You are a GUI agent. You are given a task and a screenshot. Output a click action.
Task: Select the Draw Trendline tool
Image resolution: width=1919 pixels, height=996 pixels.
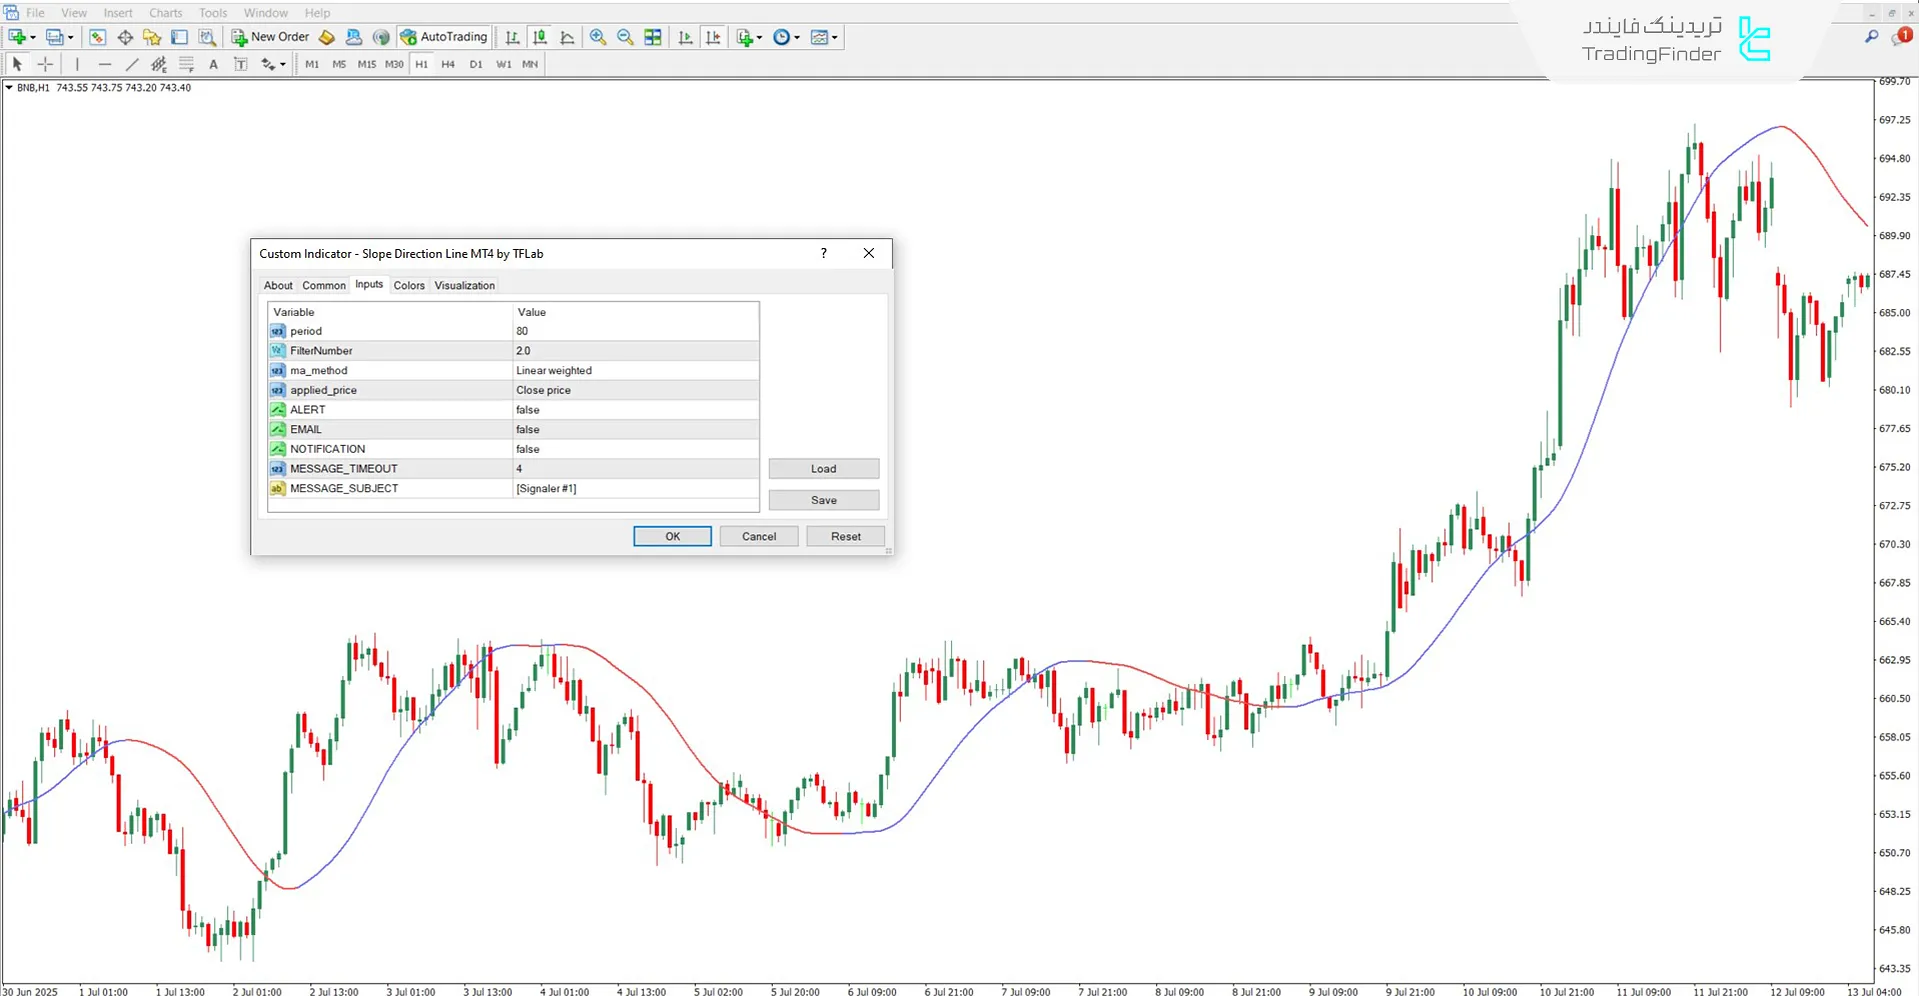pyautogui.click(x=131, y=64)
